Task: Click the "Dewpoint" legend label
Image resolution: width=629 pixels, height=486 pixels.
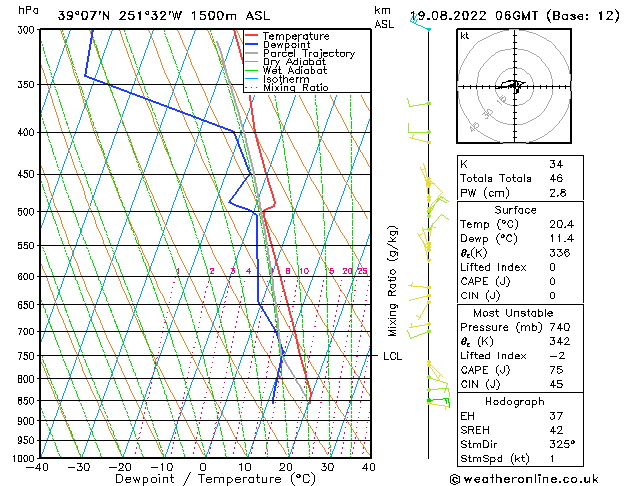Action: [286, 45]
